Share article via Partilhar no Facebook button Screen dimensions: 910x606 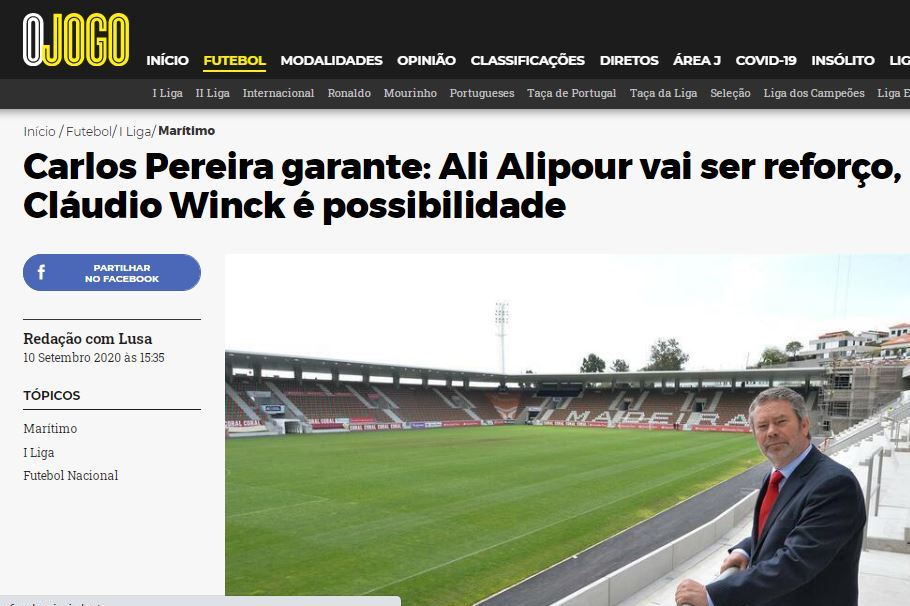point(112,273)
